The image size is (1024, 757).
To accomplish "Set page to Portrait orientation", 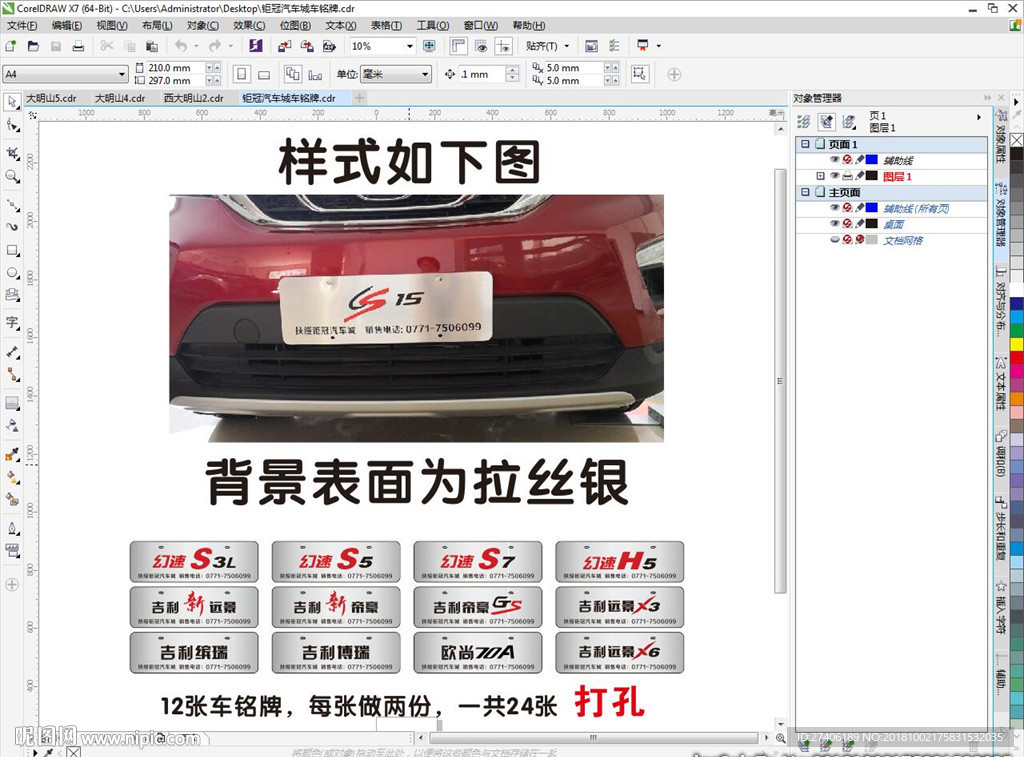I will click(242, 74).
